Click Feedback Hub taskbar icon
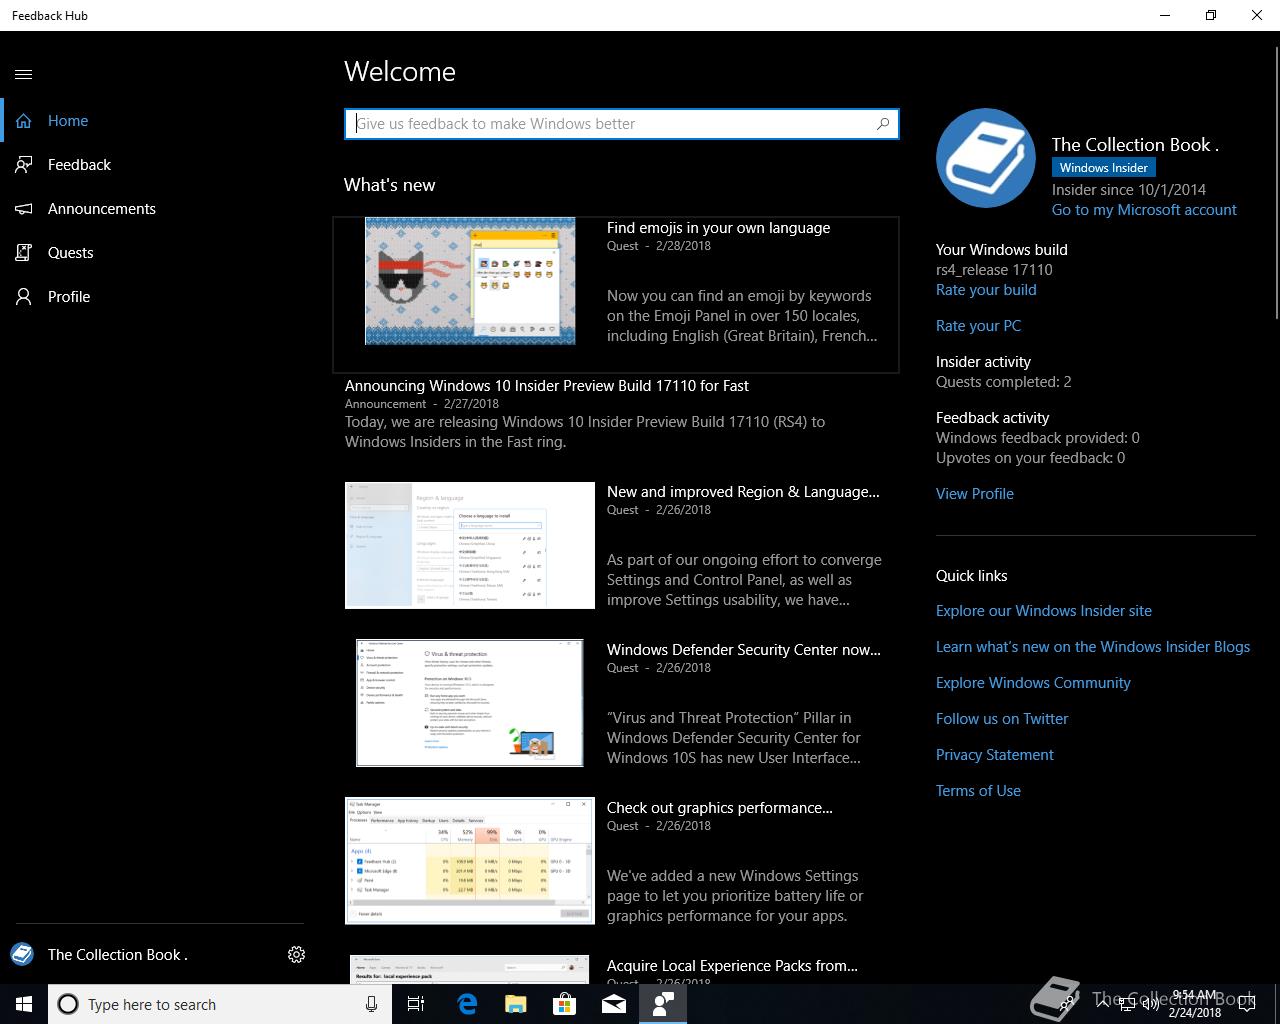 pos(663,1004)
